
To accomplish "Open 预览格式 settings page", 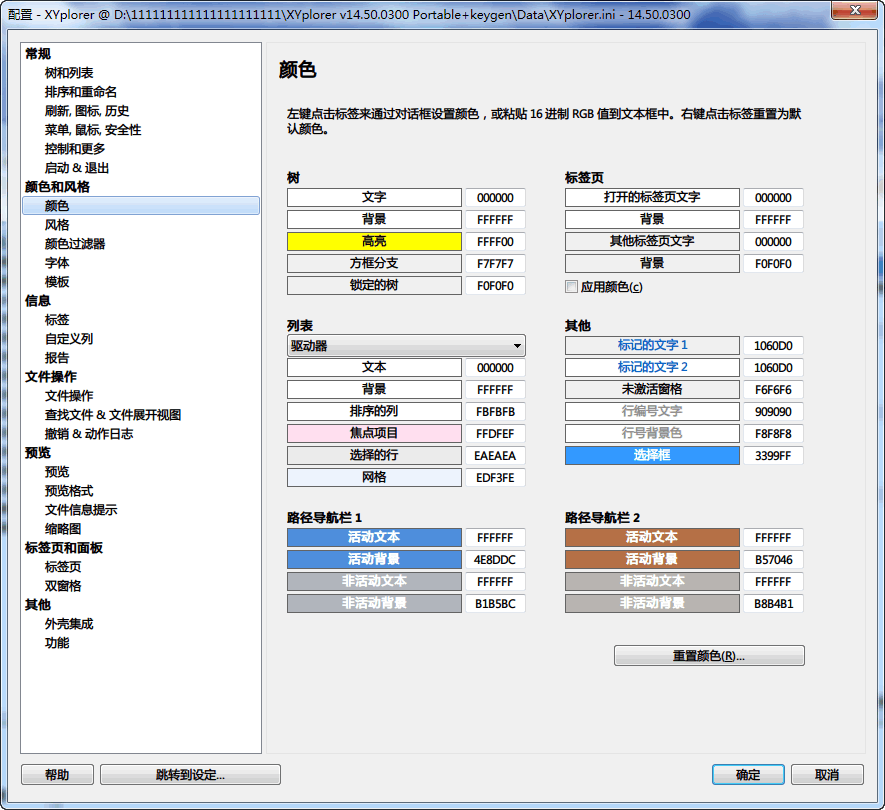I will (69, 491).
